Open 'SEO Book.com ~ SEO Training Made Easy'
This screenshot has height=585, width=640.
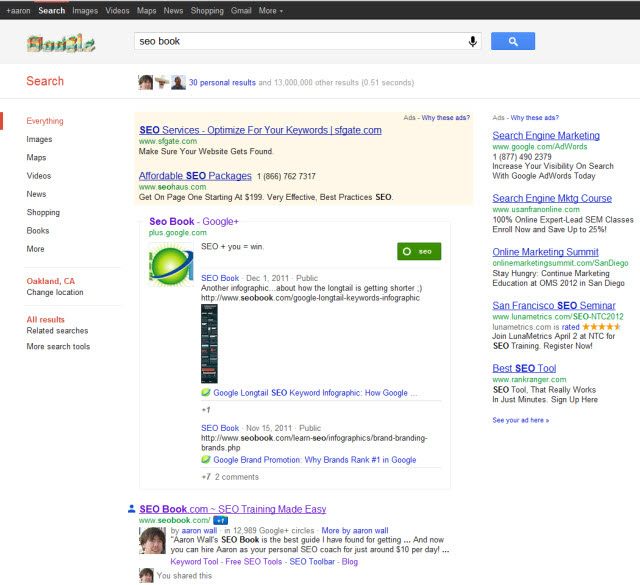pos(233,509)
